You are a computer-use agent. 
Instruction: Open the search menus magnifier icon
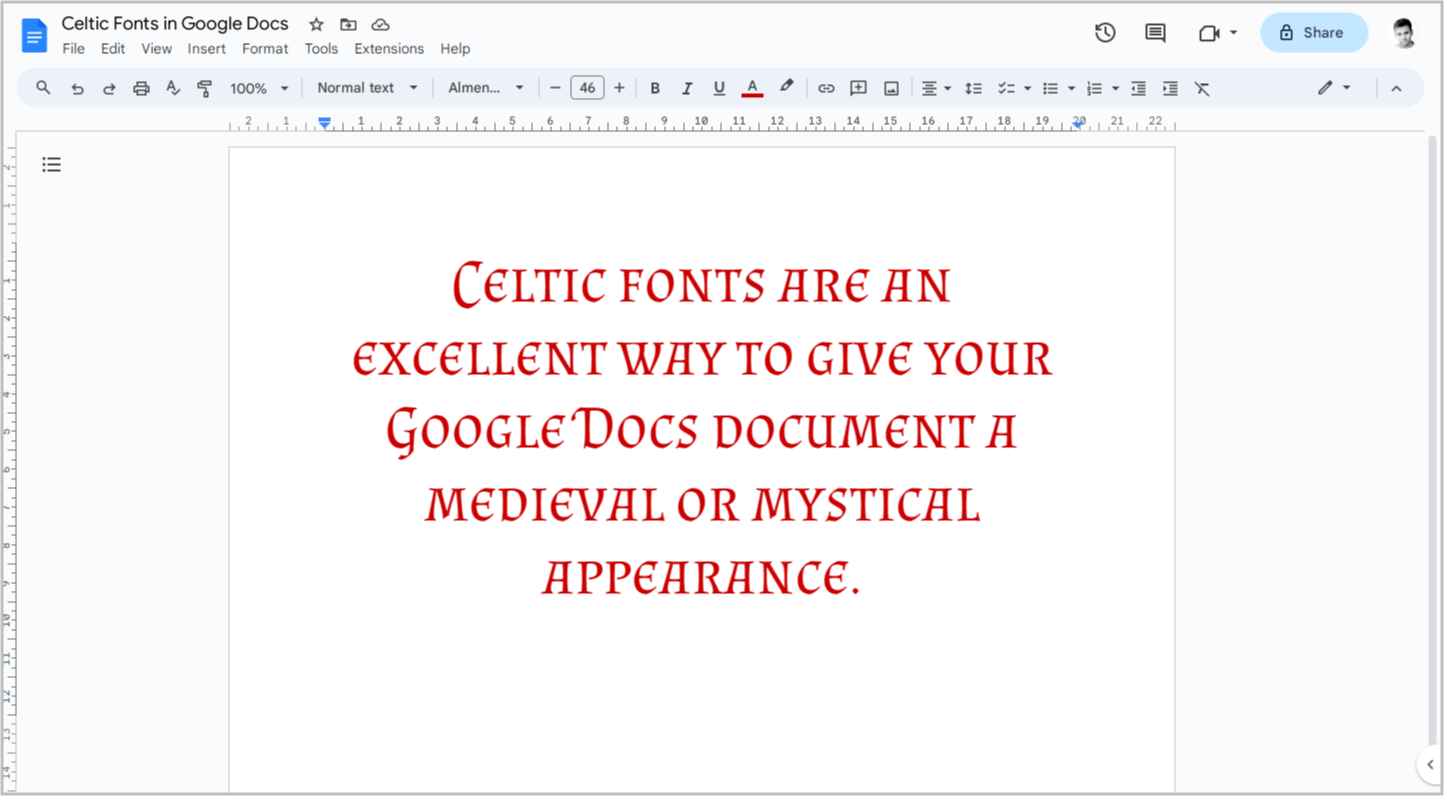[x=43, y=88]
